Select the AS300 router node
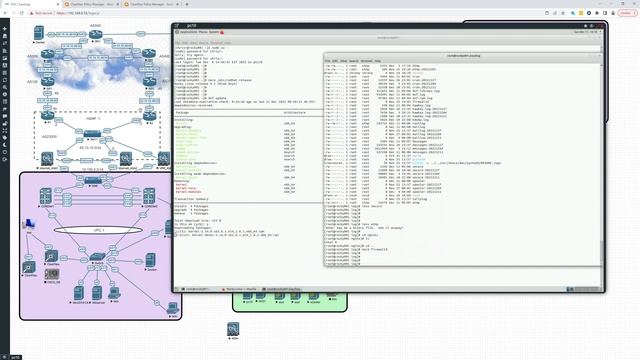The height and width of the screenshot is (360, 640). tap(47, 54)
